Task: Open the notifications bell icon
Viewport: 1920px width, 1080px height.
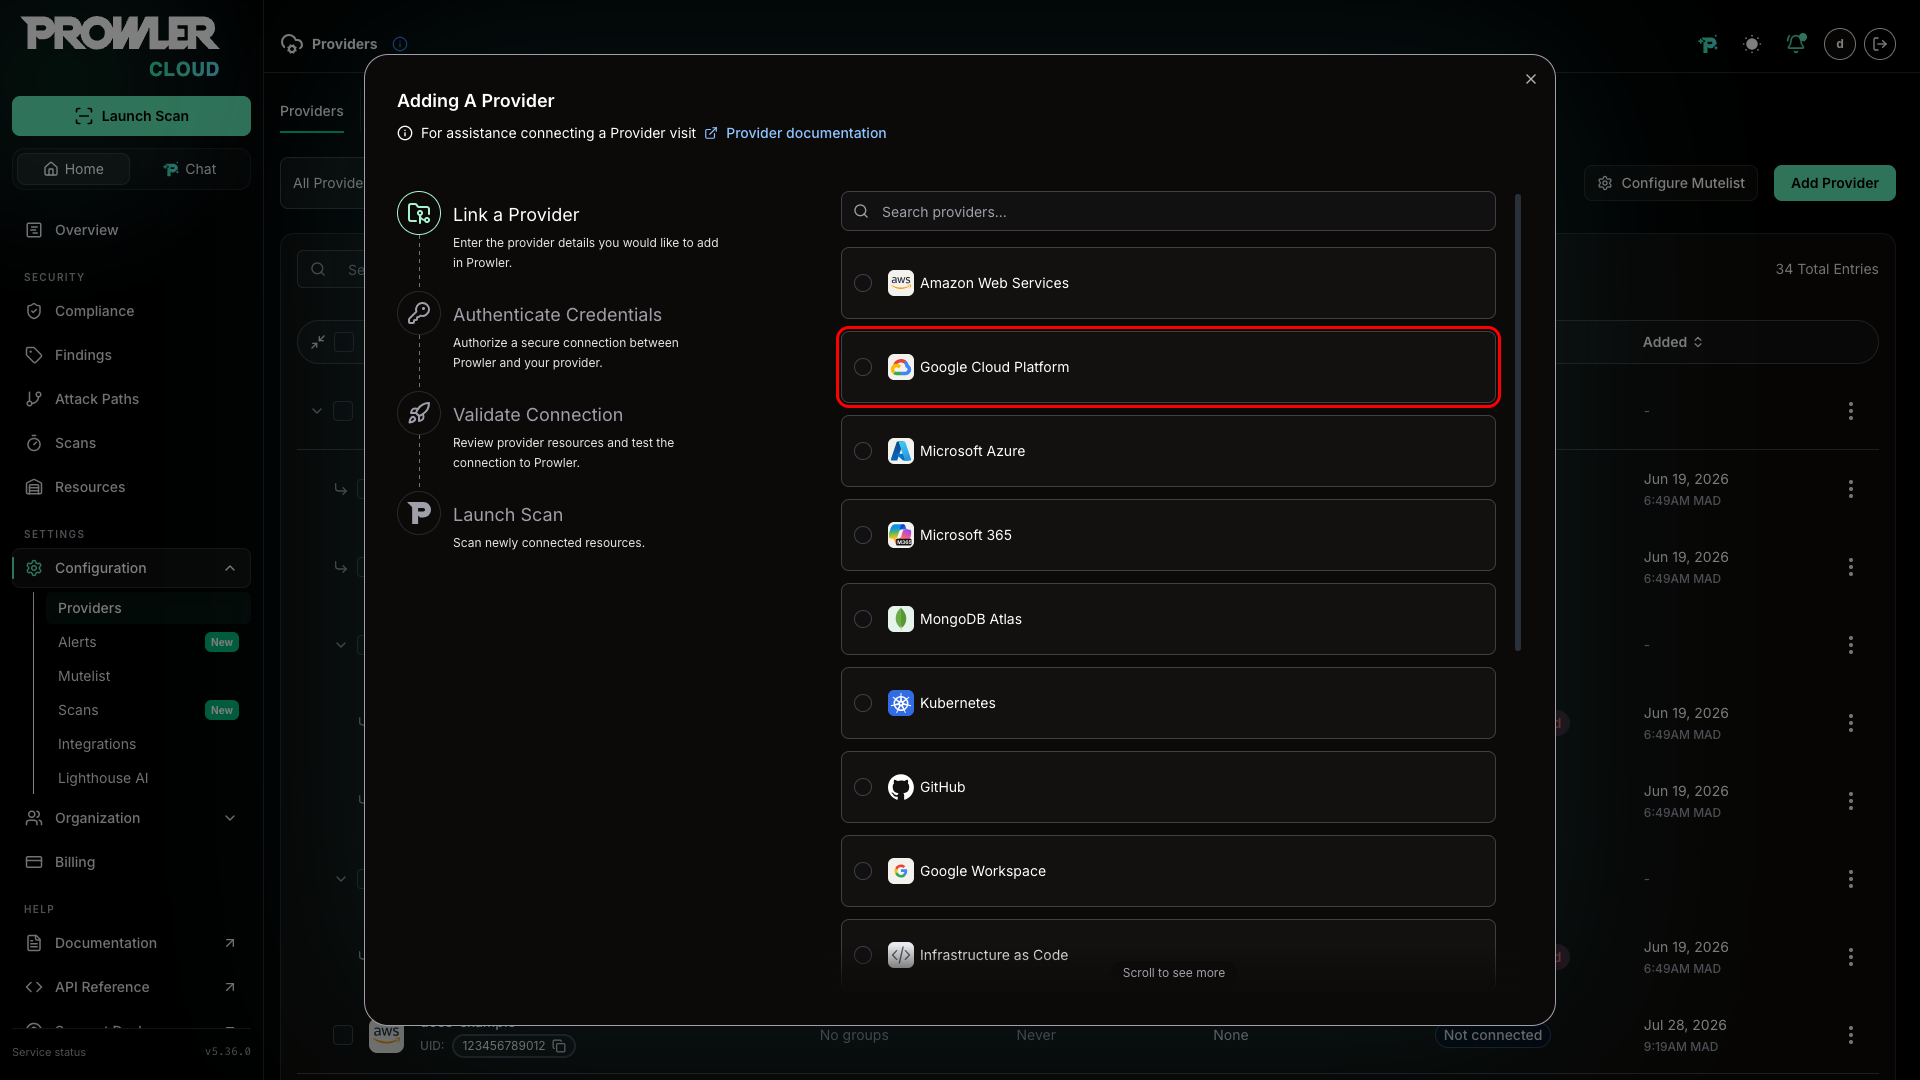Action: [x=1796, y=44]
